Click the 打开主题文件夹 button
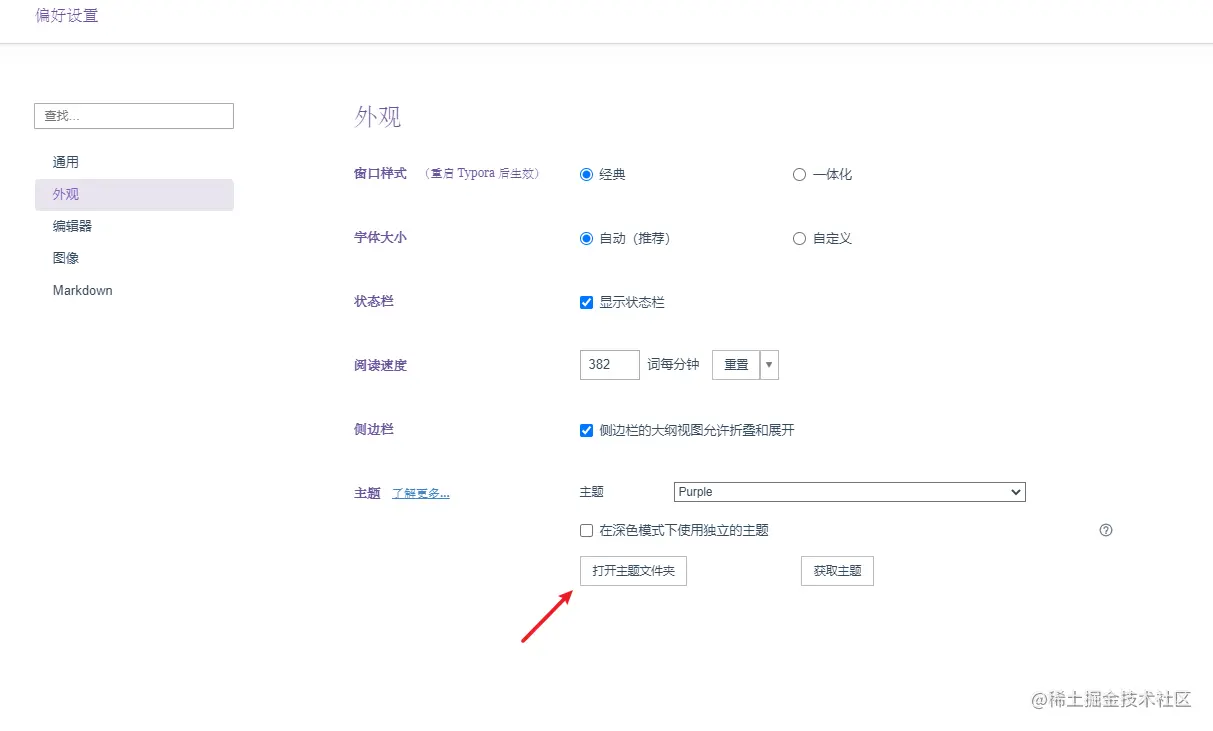This screenshot has height=731, width=1213. pyautogui.click(x=633, y=571)
